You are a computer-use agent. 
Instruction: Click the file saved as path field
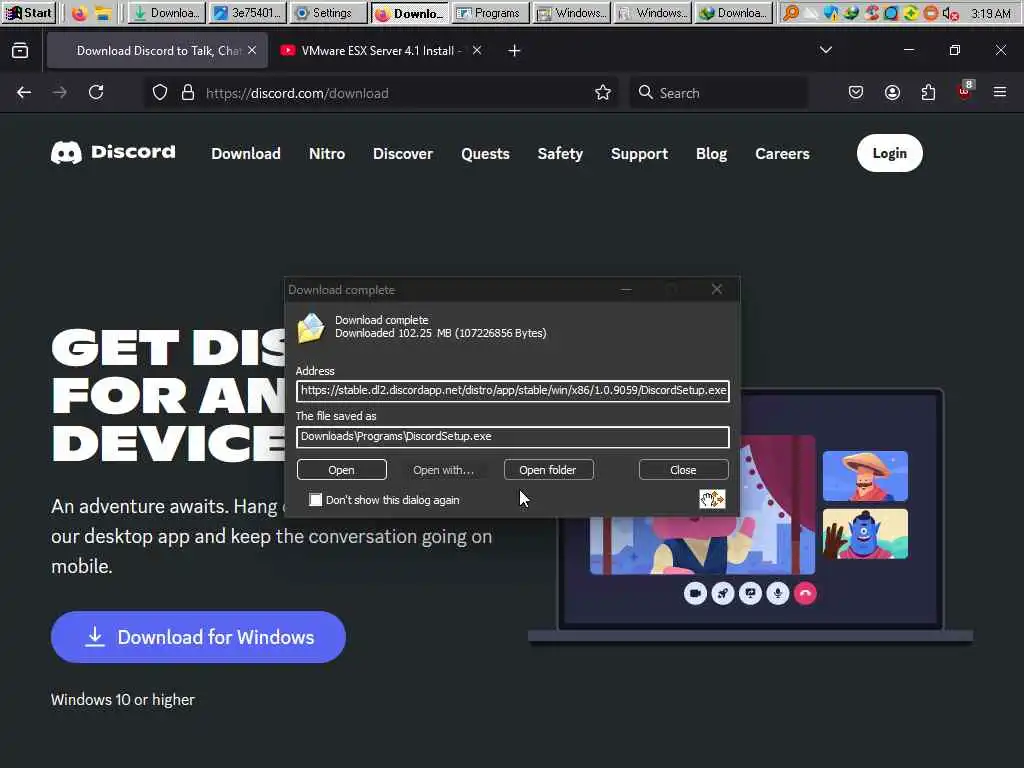(x=513, y=437)
